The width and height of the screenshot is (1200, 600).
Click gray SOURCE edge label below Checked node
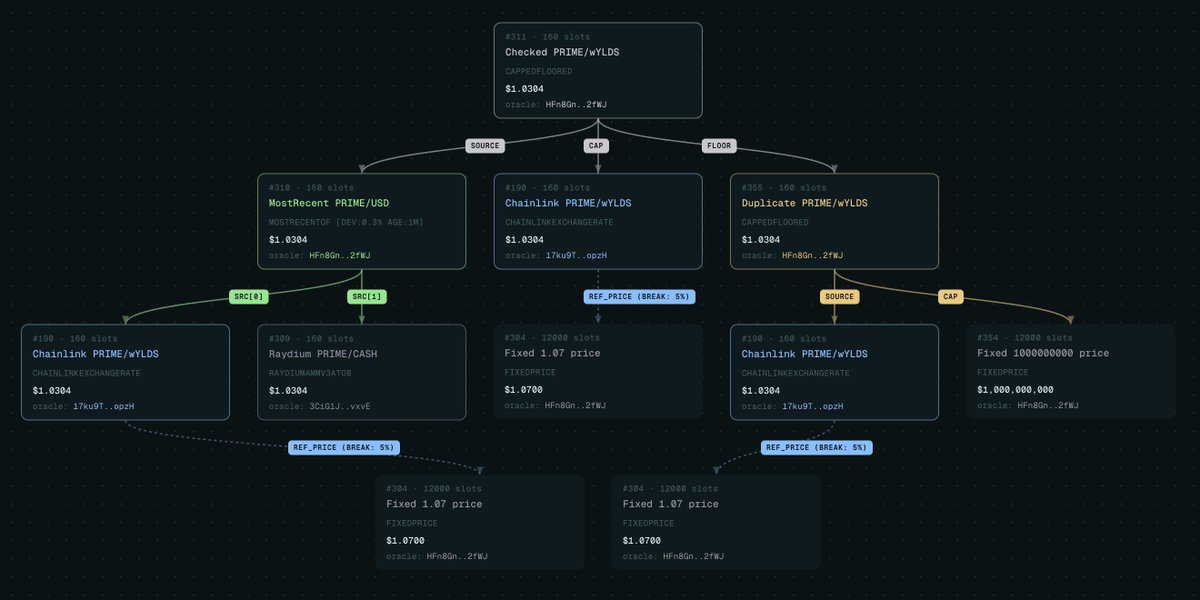point(484,146)
